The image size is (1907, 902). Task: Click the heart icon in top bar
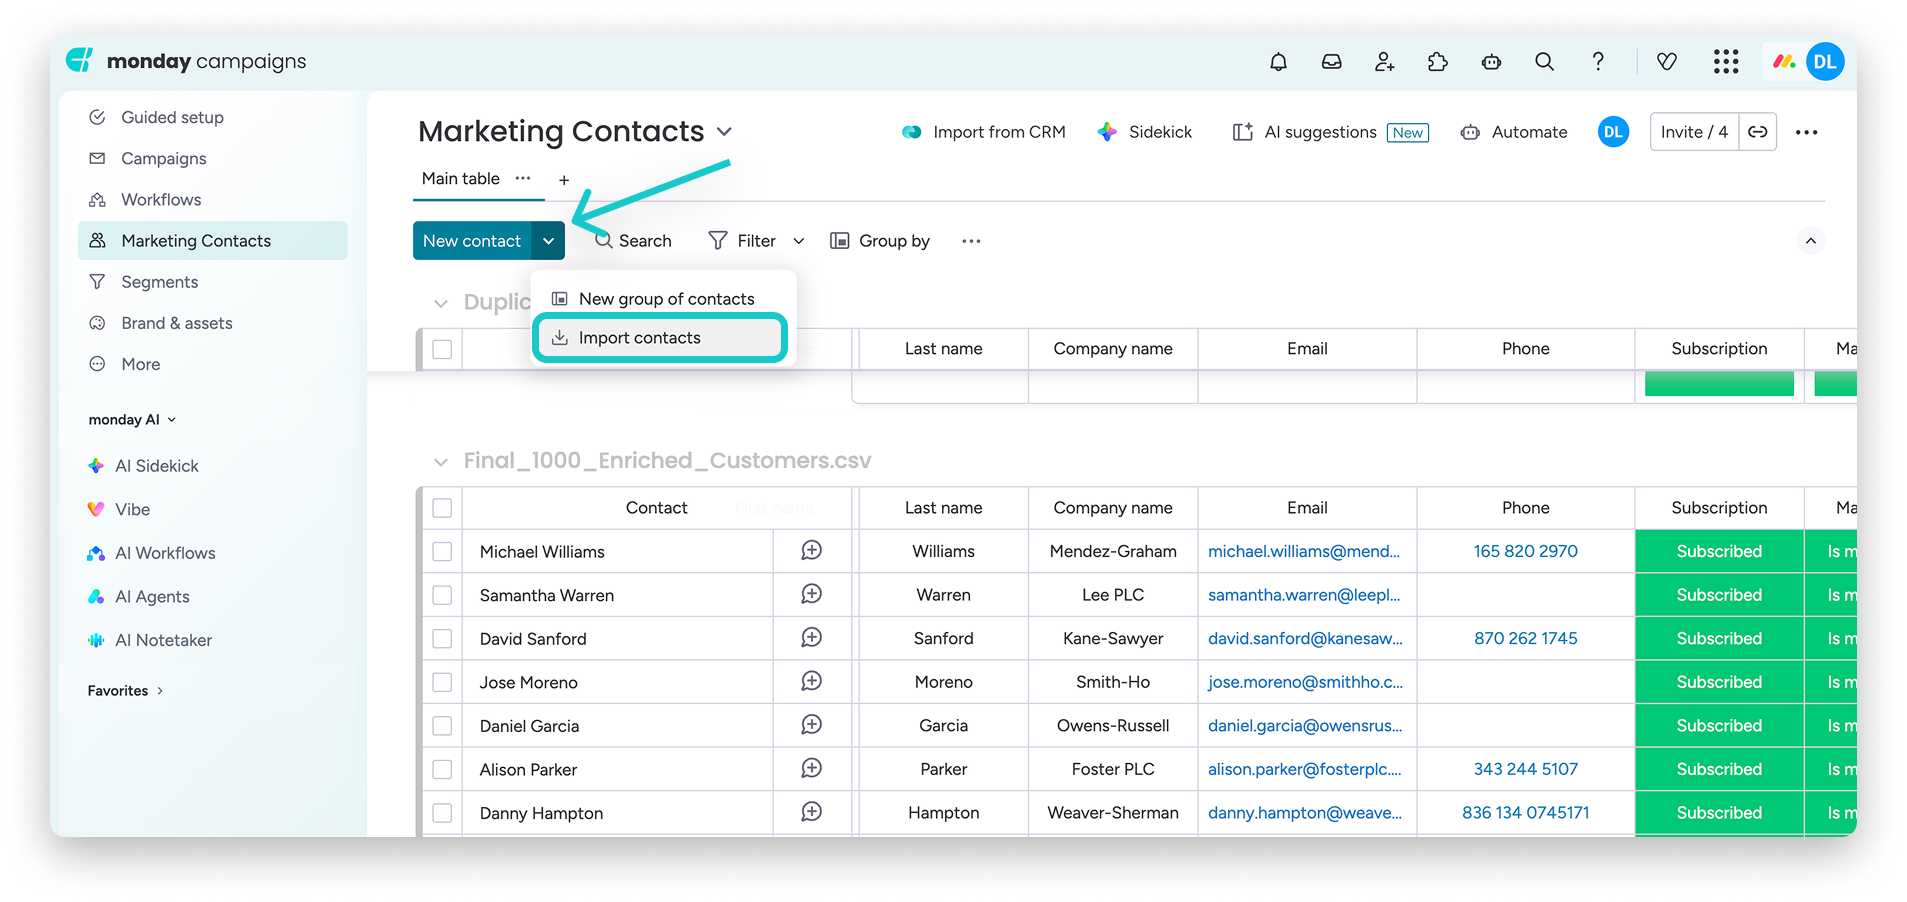[x=1667, y=62]
